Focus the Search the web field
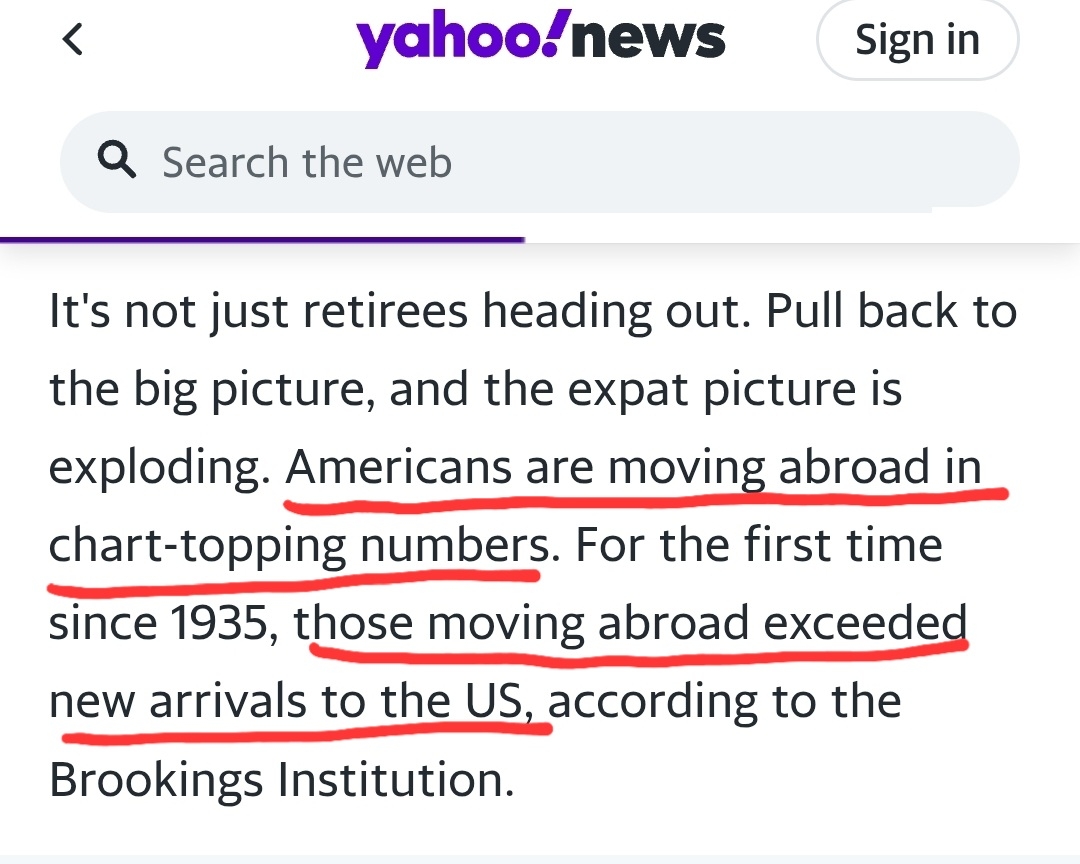Image resolution: width=1080 pixels, height=864 pixels. point(560,162)
